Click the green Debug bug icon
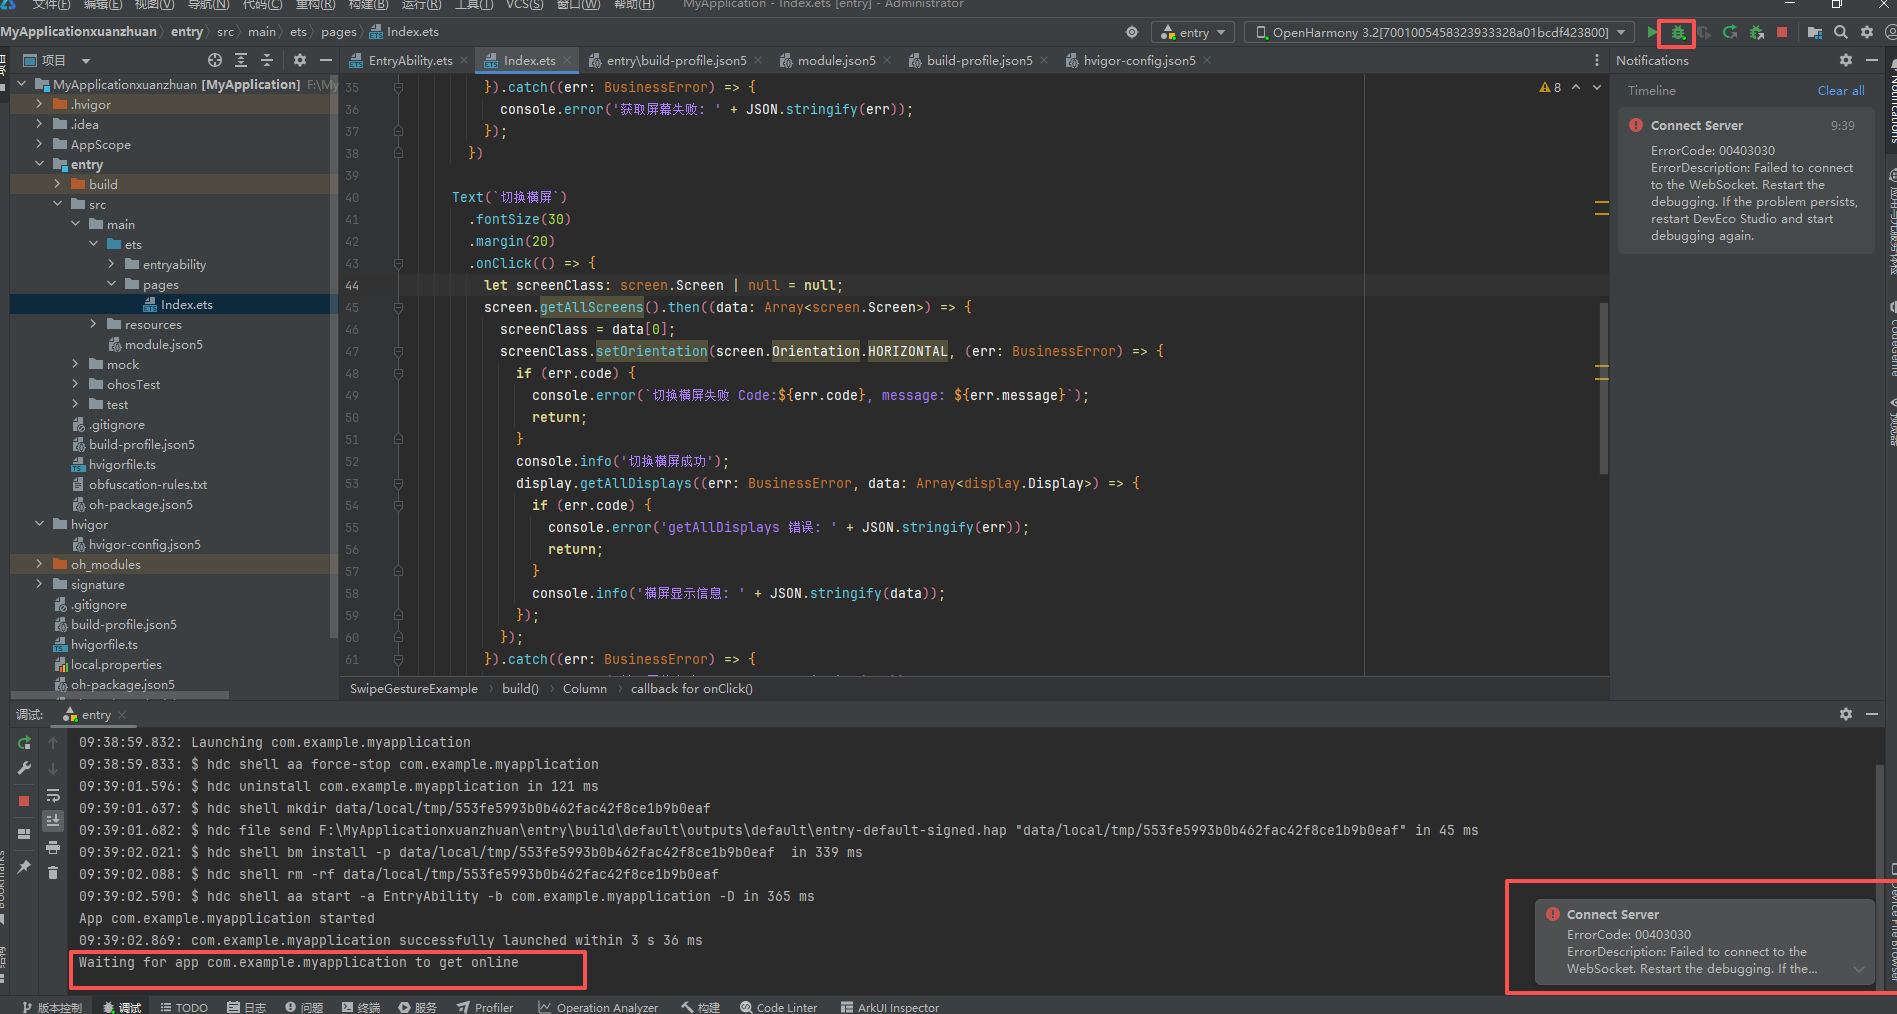 1677,33
